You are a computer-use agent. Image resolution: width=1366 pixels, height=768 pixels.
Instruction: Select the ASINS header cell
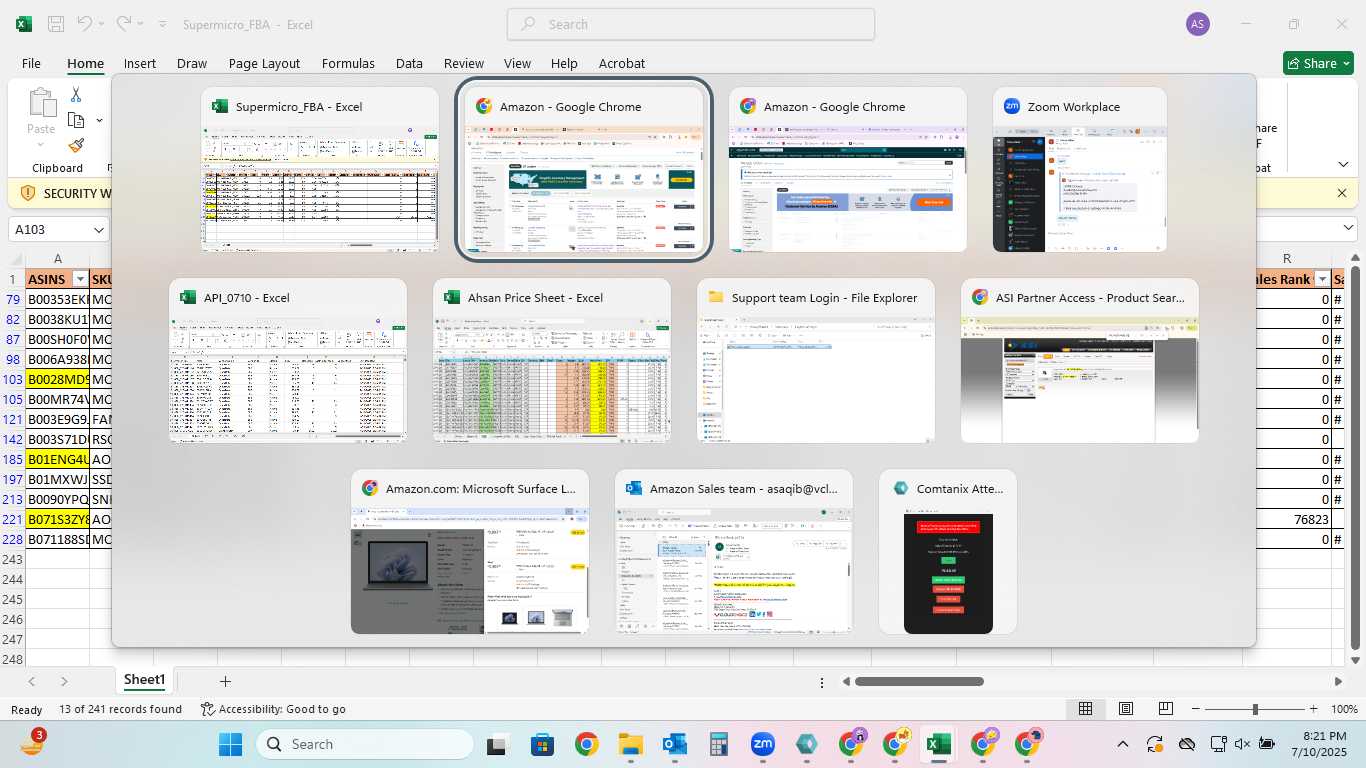tap(57, 280)
